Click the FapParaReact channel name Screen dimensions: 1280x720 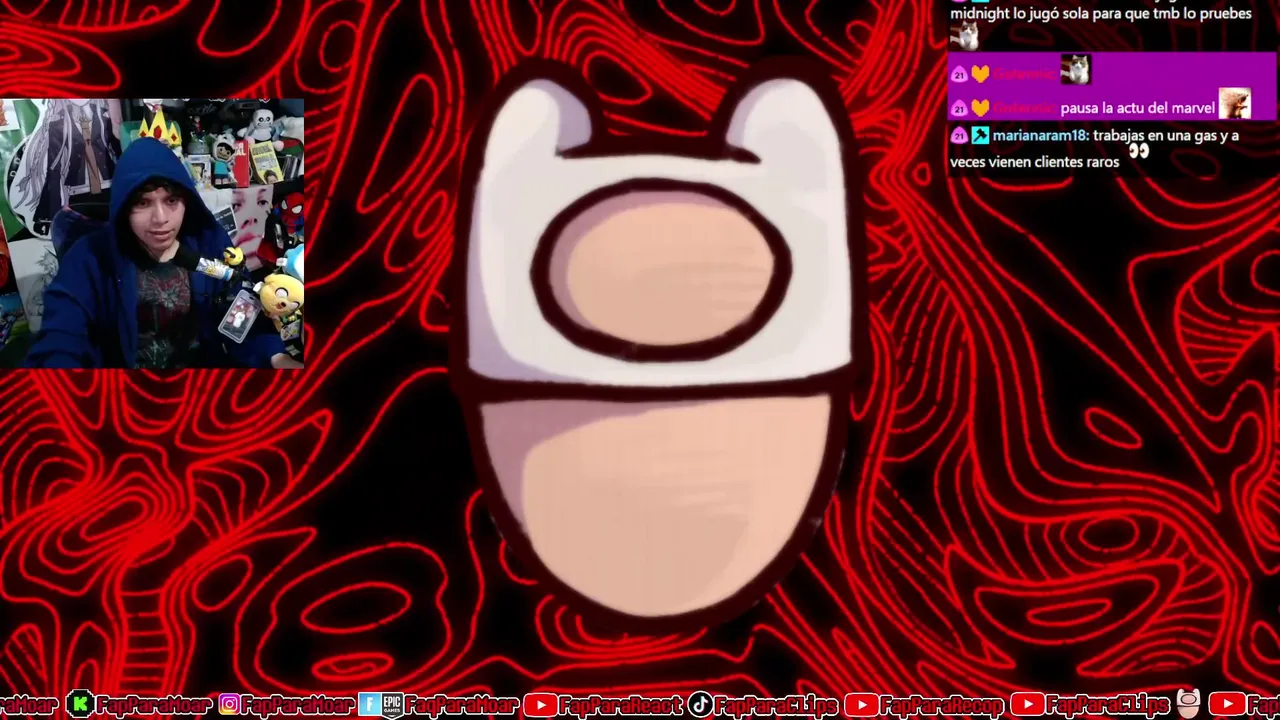(620, 705)
